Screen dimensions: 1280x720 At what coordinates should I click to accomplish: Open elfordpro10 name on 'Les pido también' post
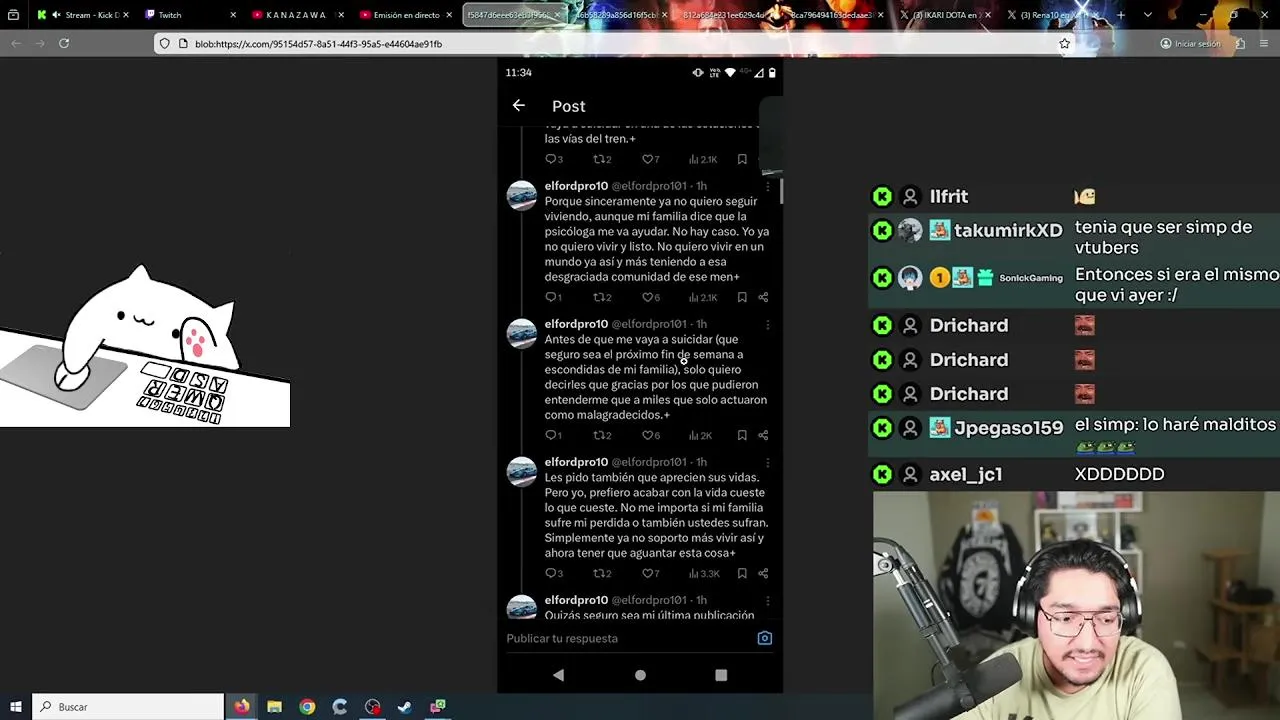click(576, 462)
